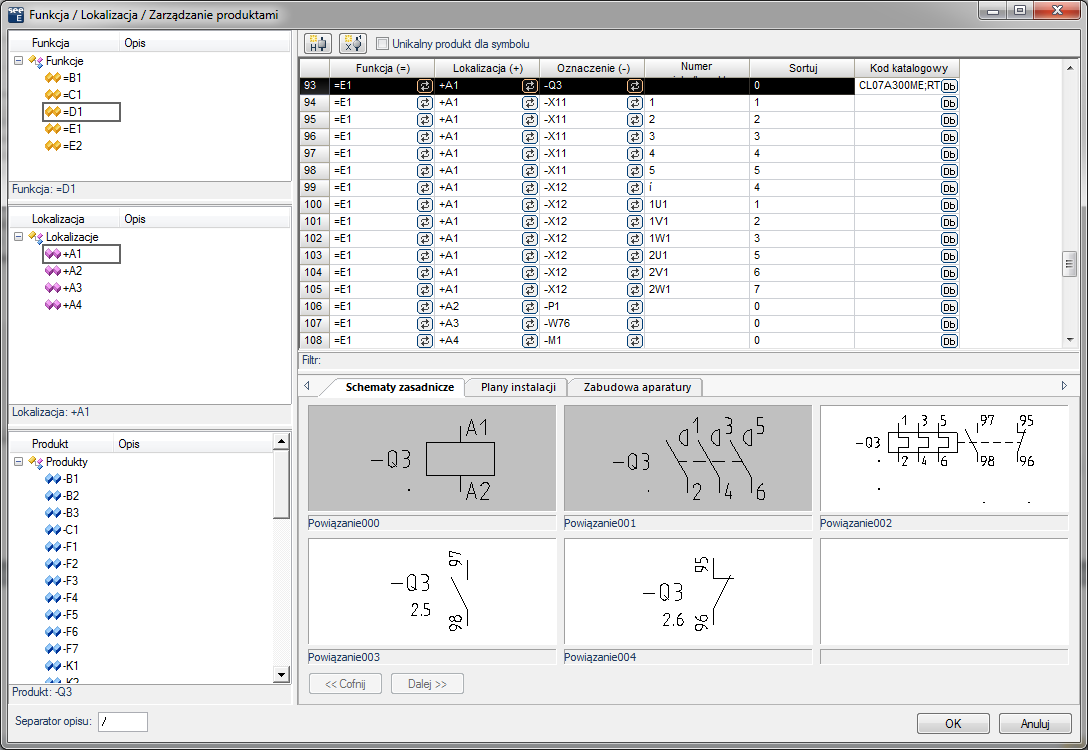Click Funkcja swap icon on row 97
The image size is (1088, 750).
[424, 154]
